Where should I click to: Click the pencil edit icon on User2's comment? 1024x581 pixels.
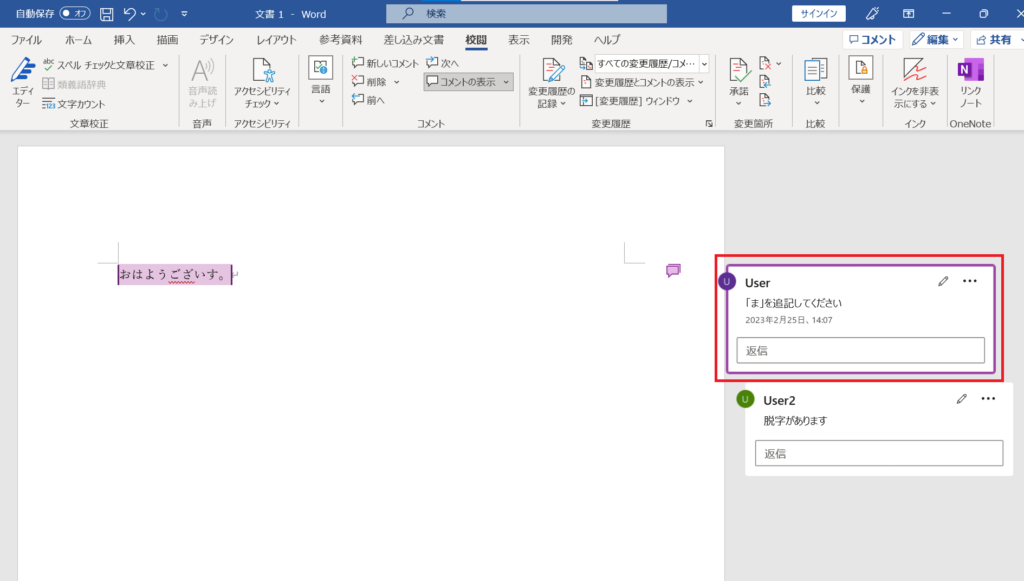click(962, 399)
